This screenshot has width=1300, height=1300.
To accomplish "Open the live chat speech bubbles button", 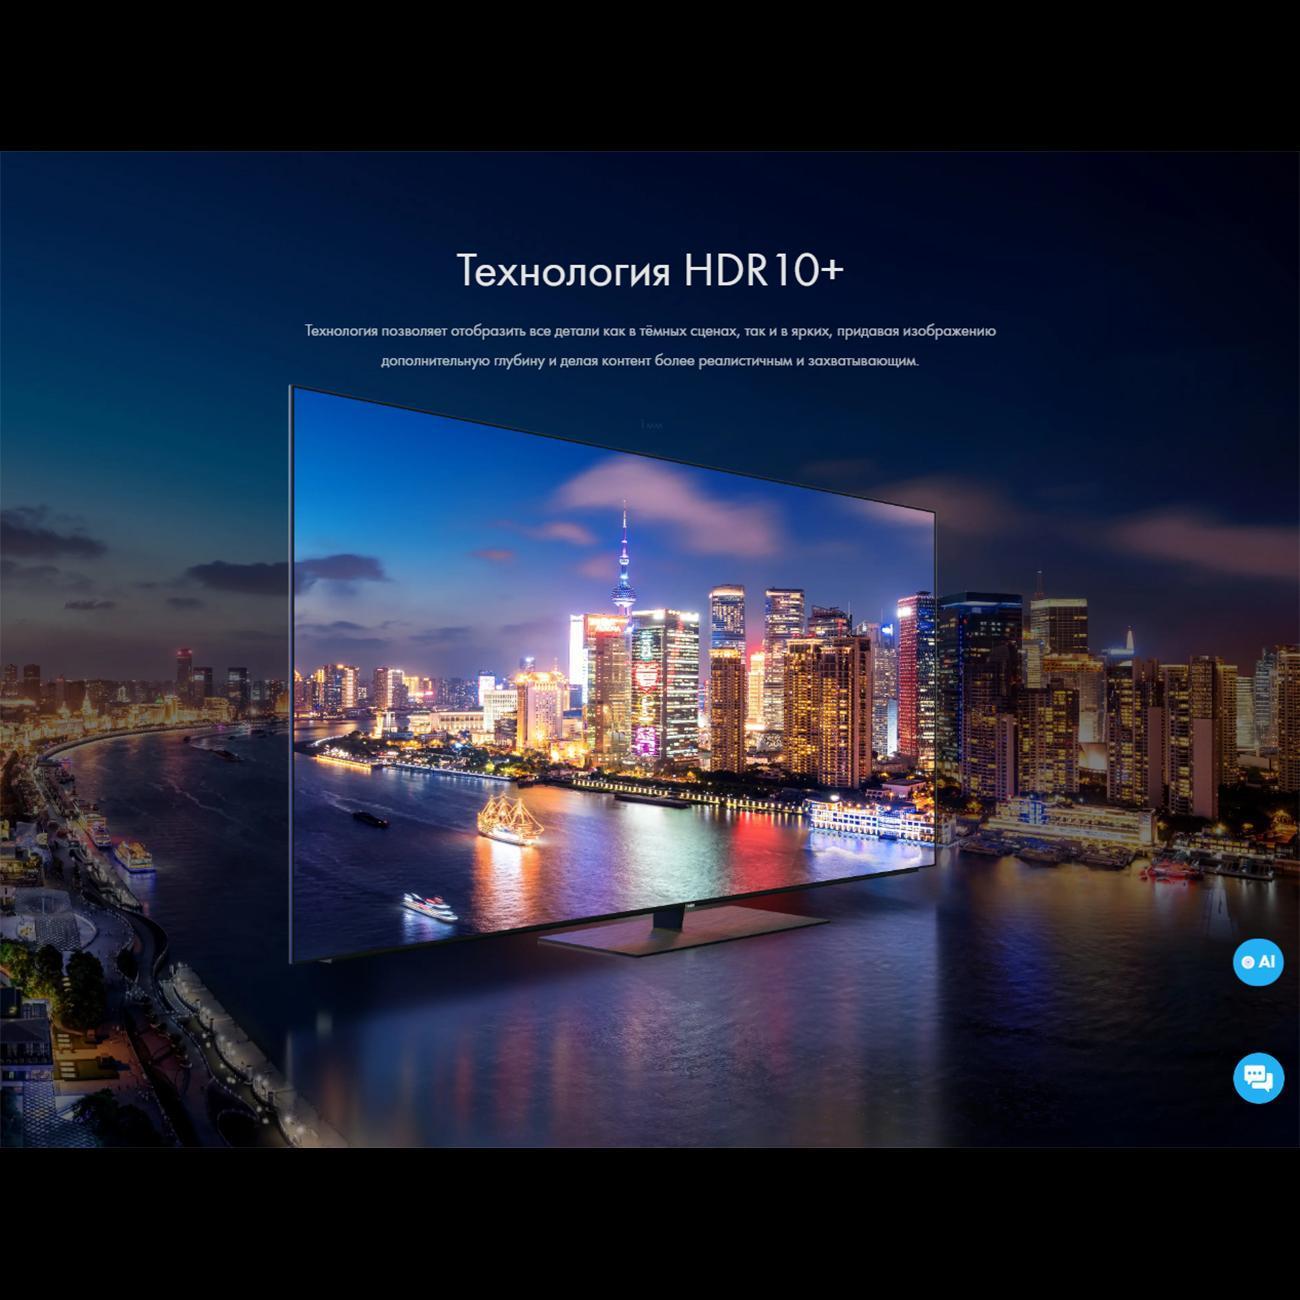I will coord(1257,1078).
